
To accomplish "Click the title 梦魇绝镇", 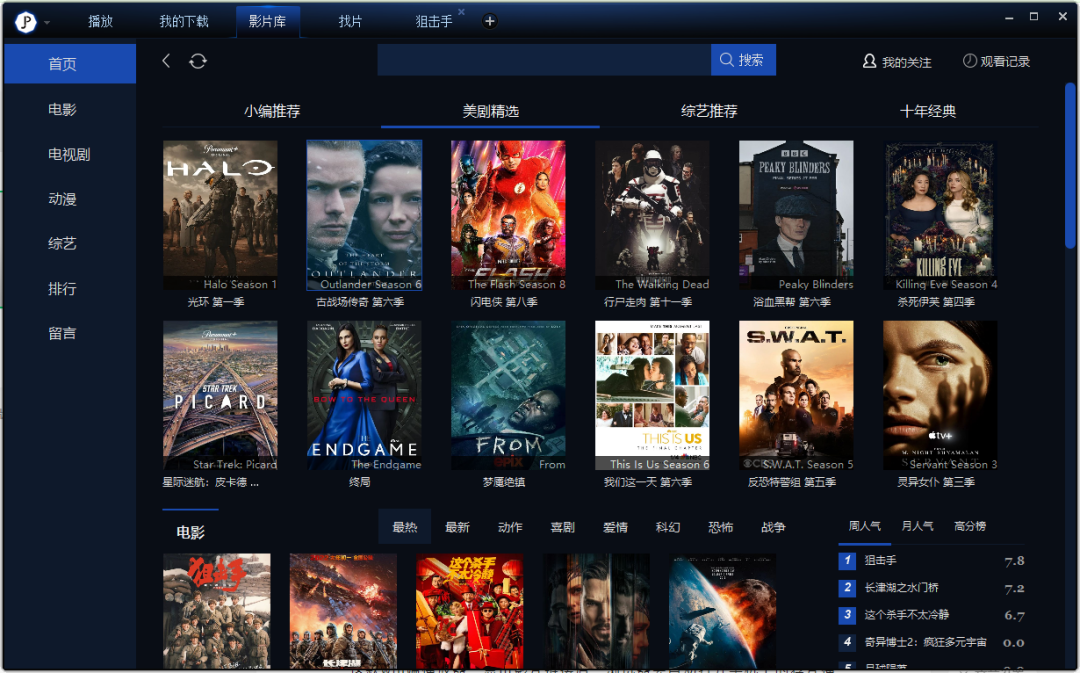I will (503, 482).
